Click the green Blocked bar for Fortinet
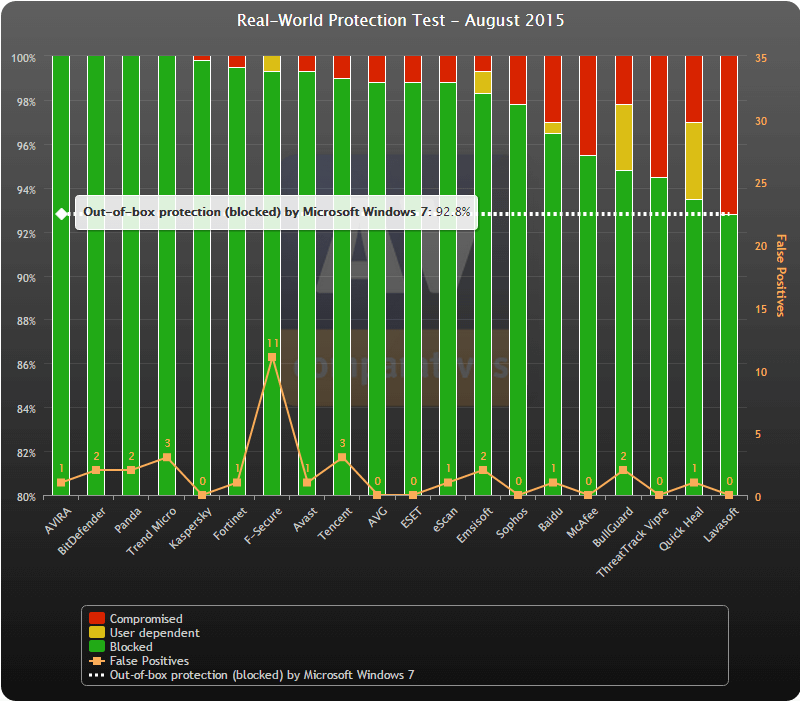This screenshot has width=800, height=701. click(237, 281)
